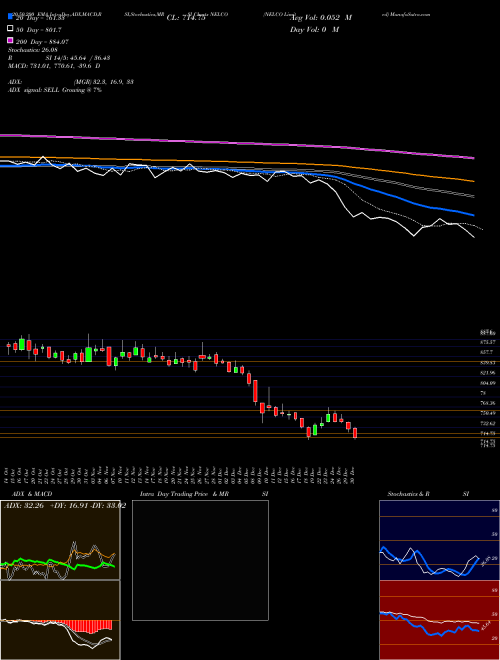Click the '50 Day = 801.7' legend text

tap(38, 29)
